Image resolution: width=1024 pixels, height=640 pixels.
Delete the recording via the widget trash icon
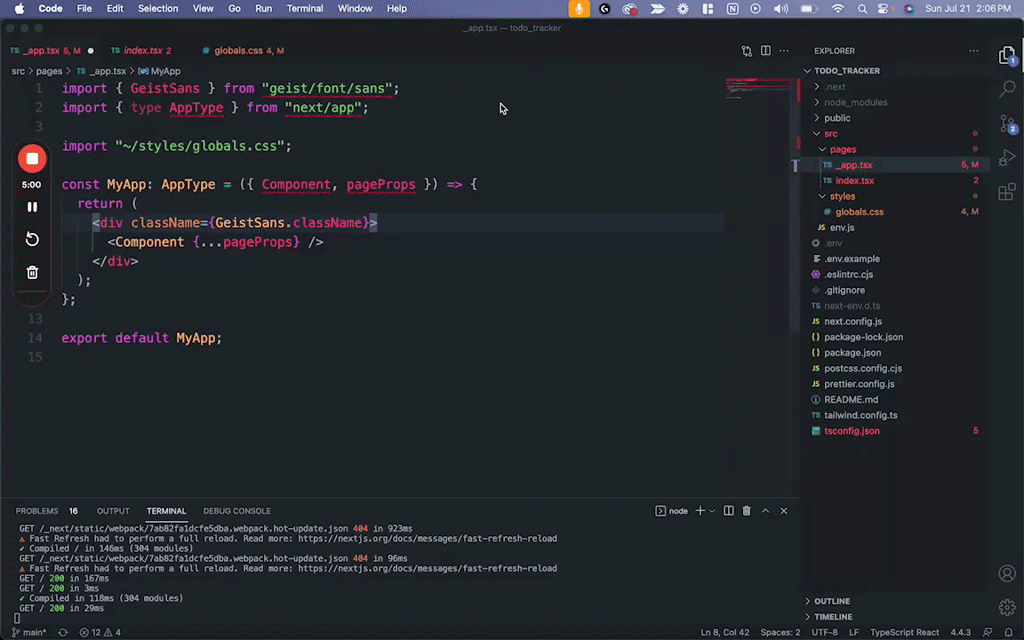click(x=31, y=271)
